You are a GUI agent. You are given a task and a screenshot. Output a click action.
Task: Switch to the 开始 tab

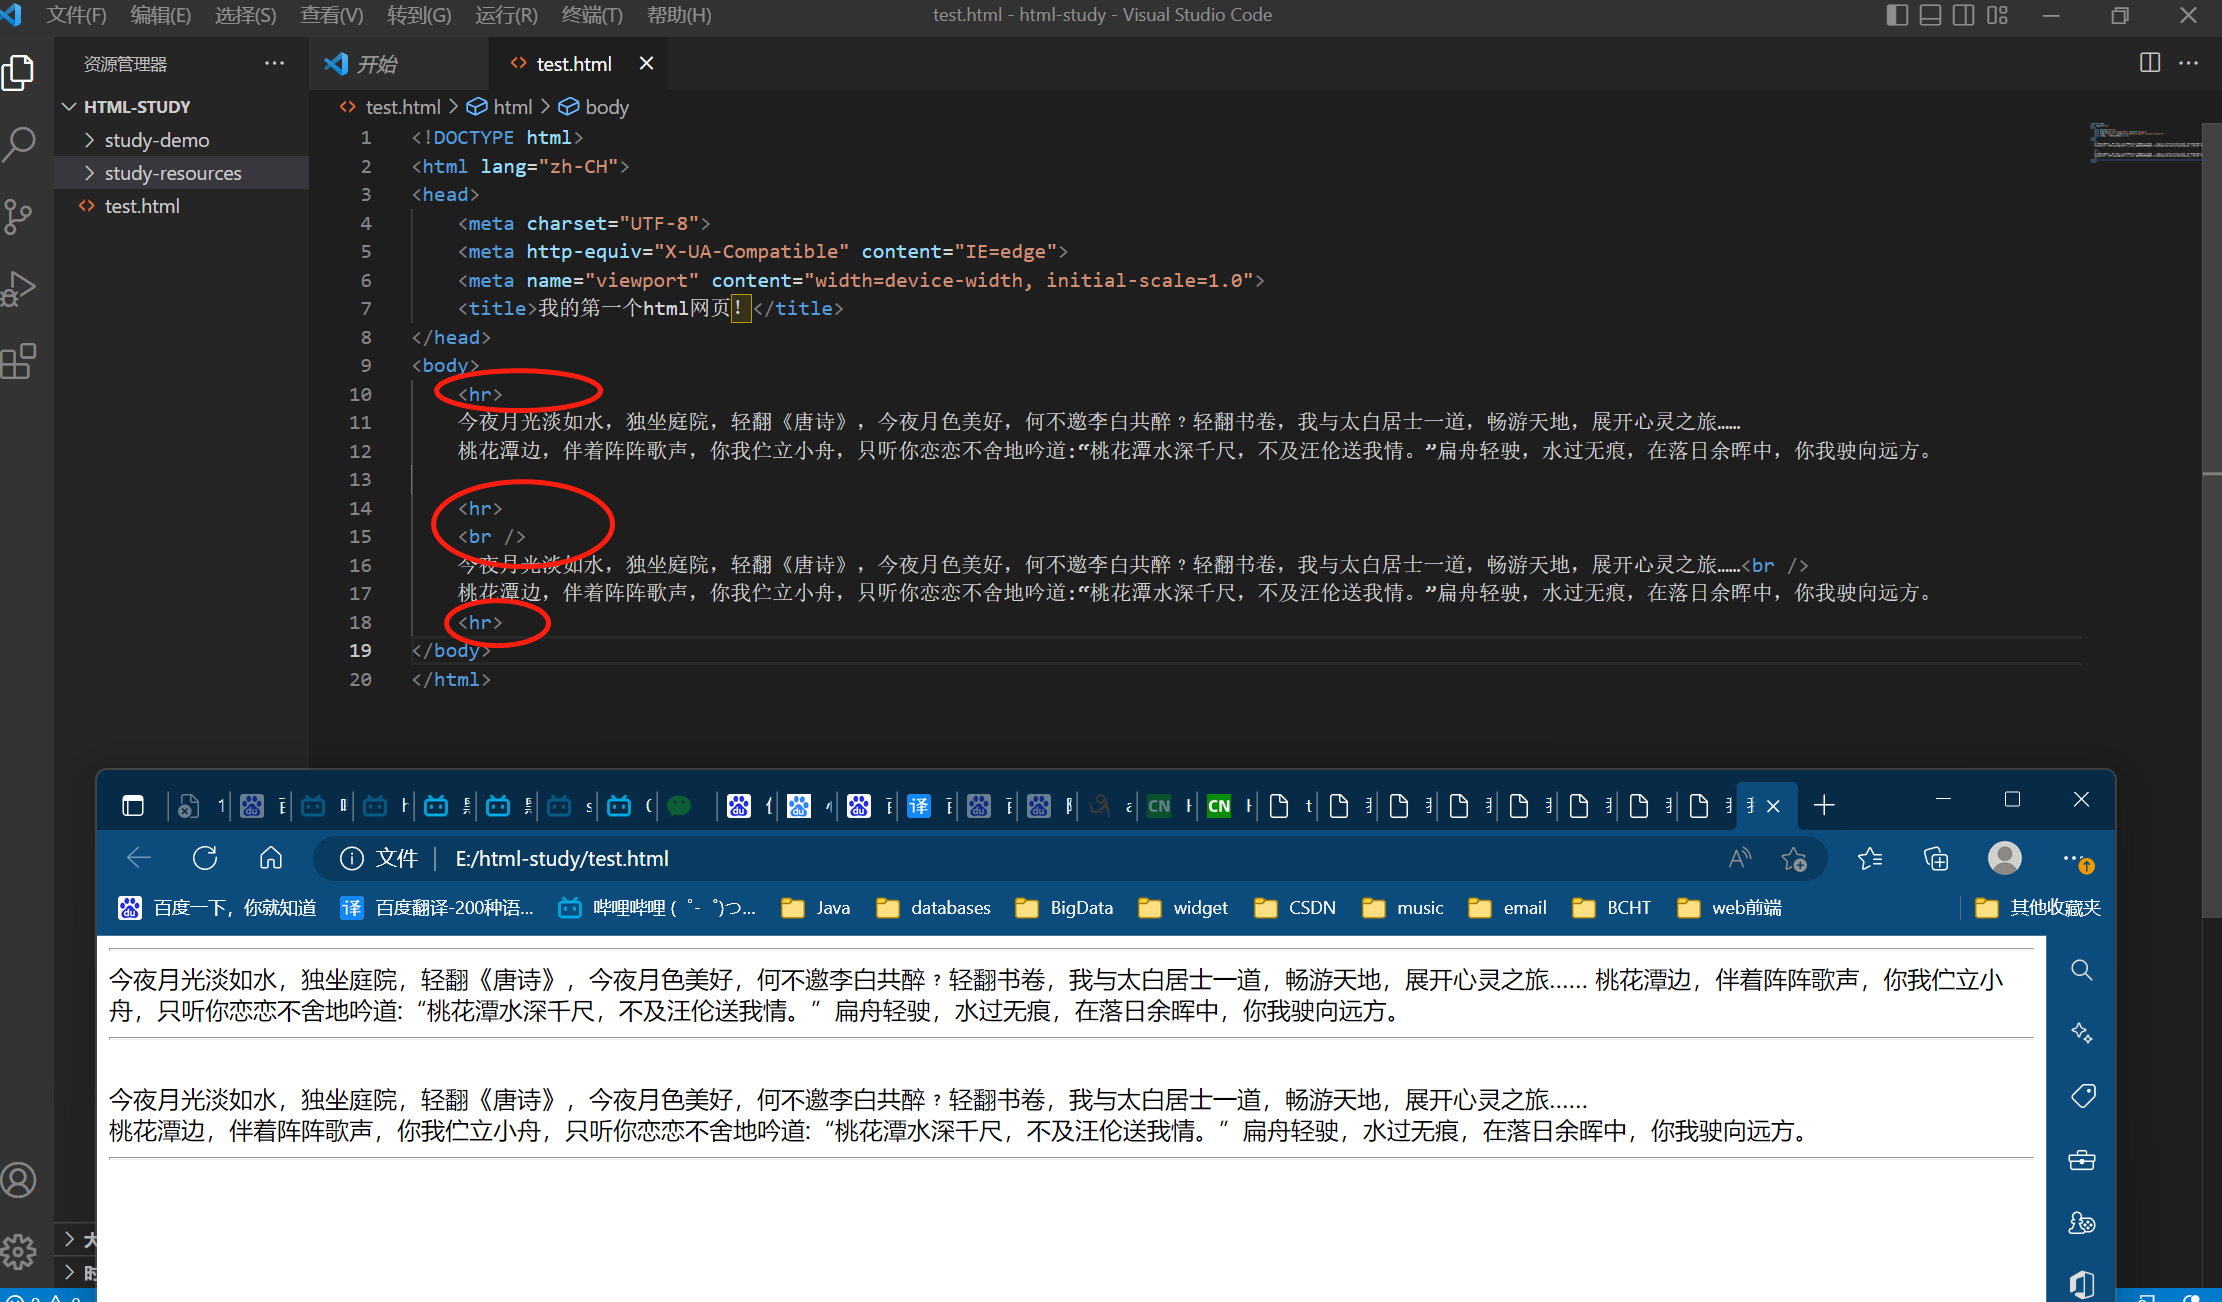coord(376,64)
